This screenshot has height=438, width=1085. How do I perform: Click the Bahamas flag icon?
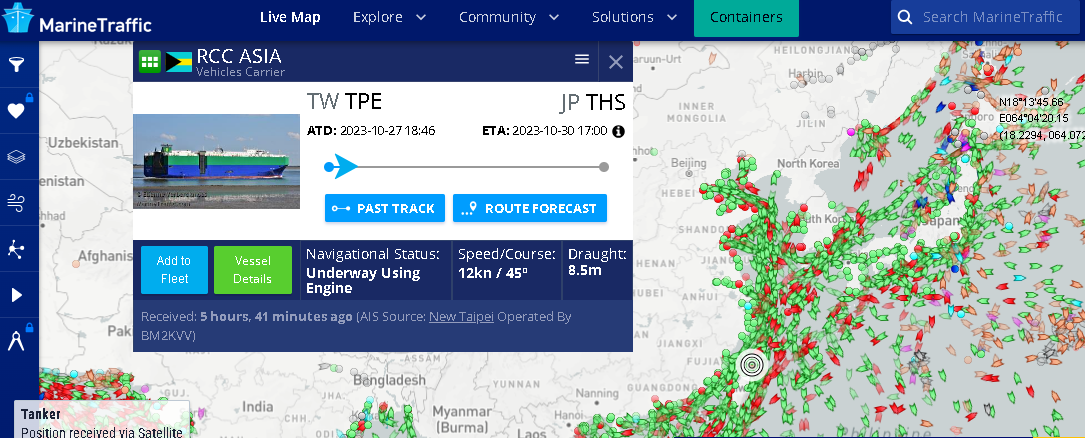tap(179, 62)
